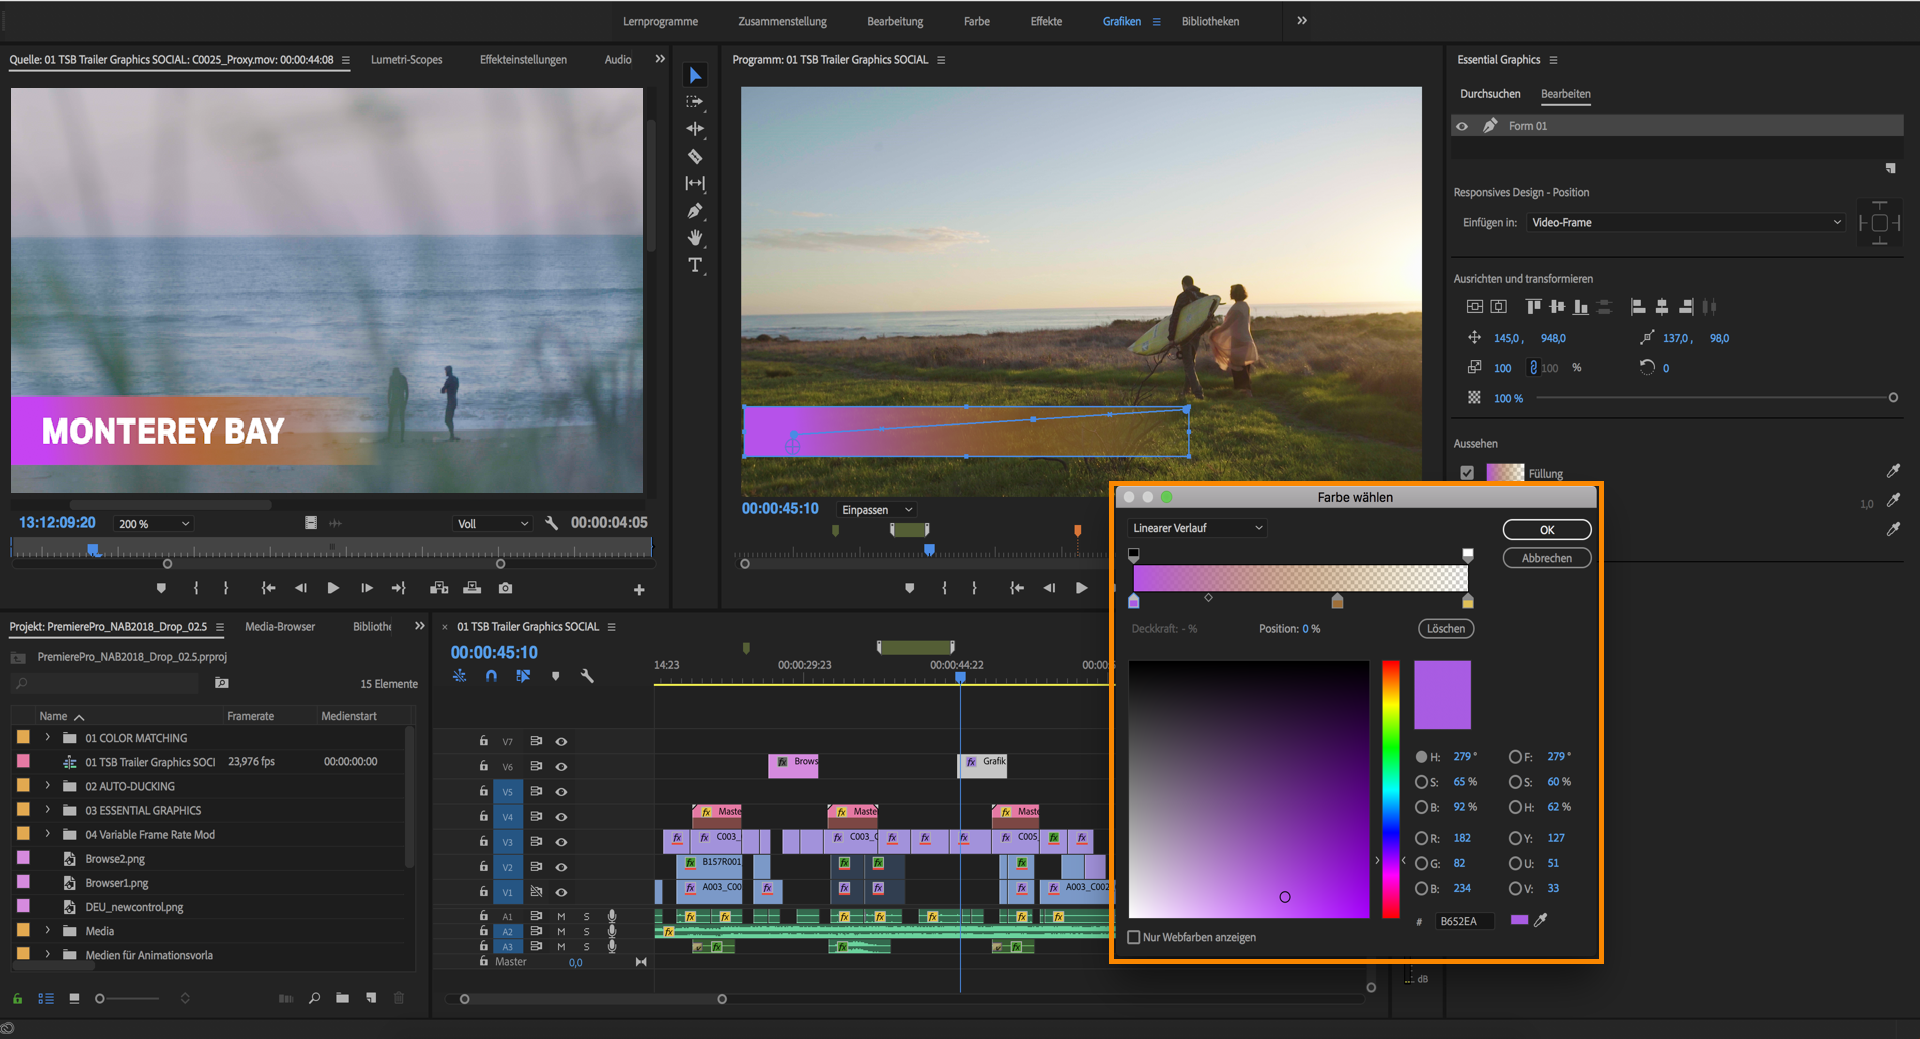Open the Durchsuchen tab
The height and width of the screenshot is (1039, 1920).
coord(1489,94)
